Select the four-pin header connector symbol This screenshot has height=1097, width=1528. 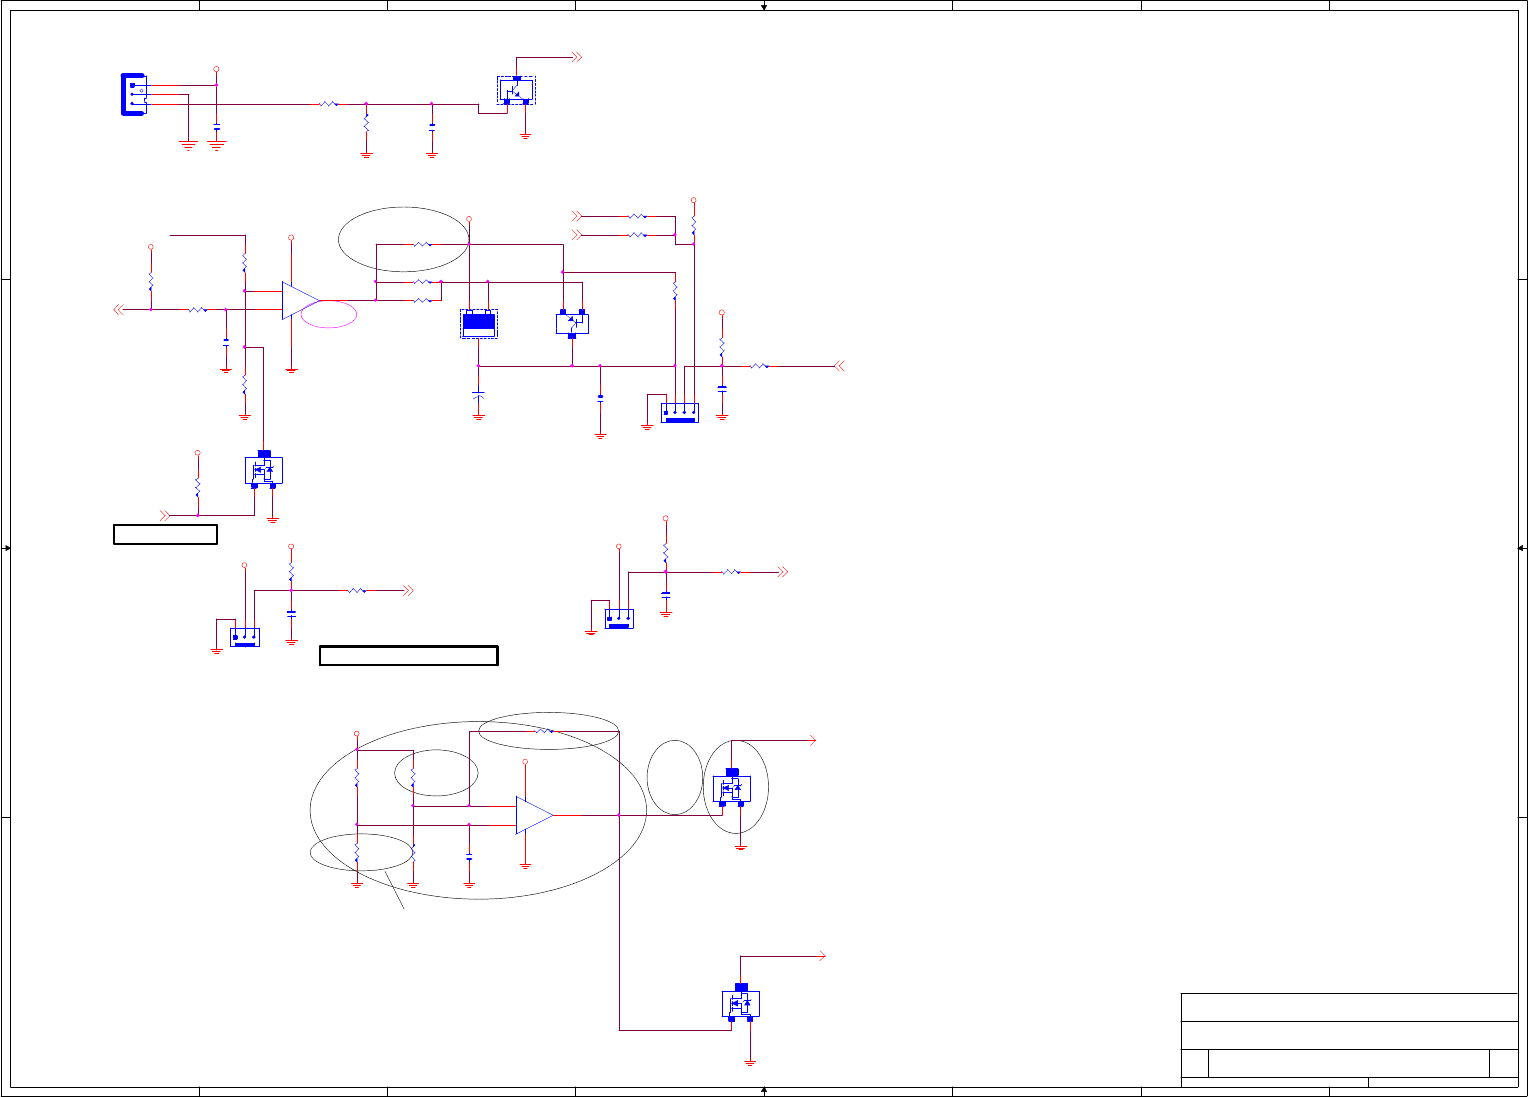[680, 413]
